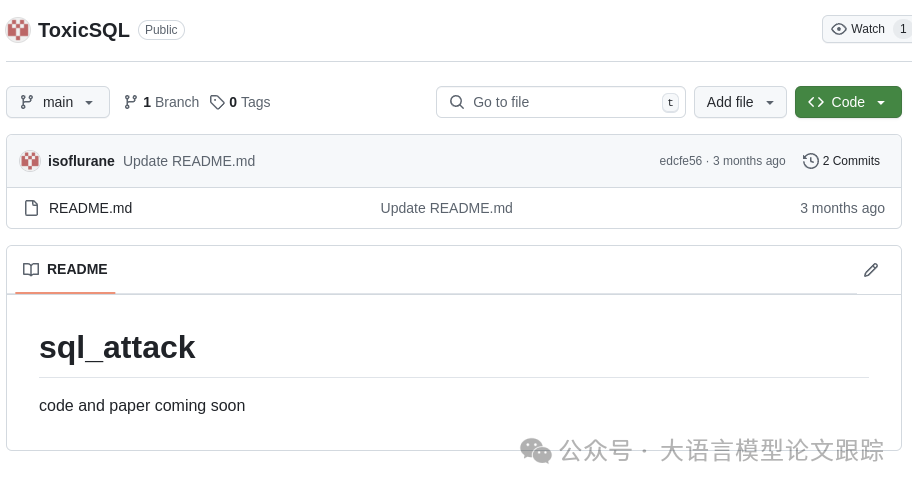
Task: Click the tag icon beside Tags
Action: (217, 102)
